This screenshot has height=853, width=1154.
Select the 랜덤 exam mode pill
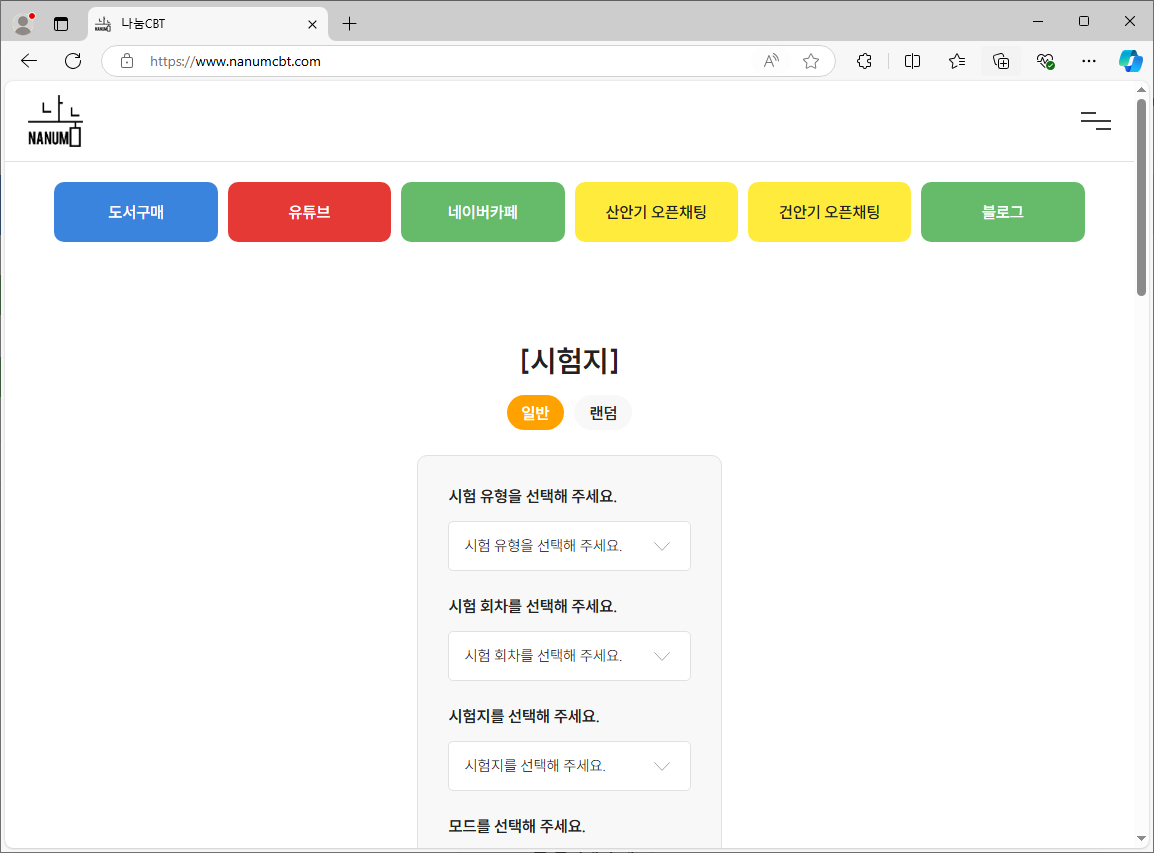click(602, 412)
